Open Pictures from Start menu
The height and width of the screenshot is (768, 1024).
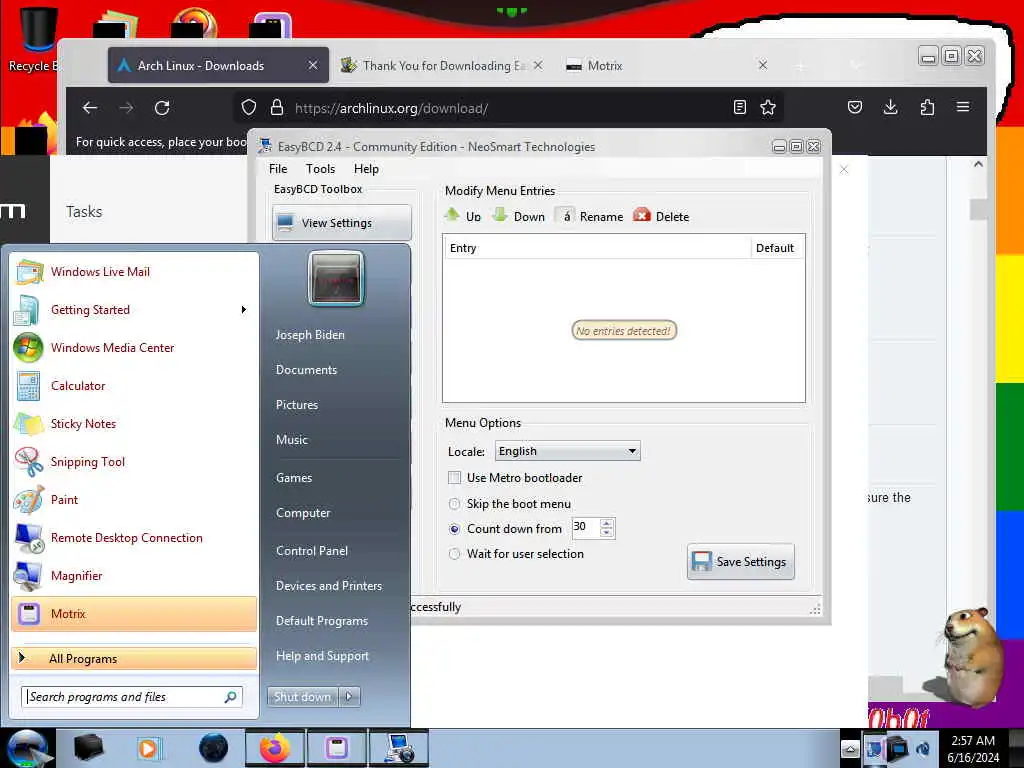tap(297, 405)
